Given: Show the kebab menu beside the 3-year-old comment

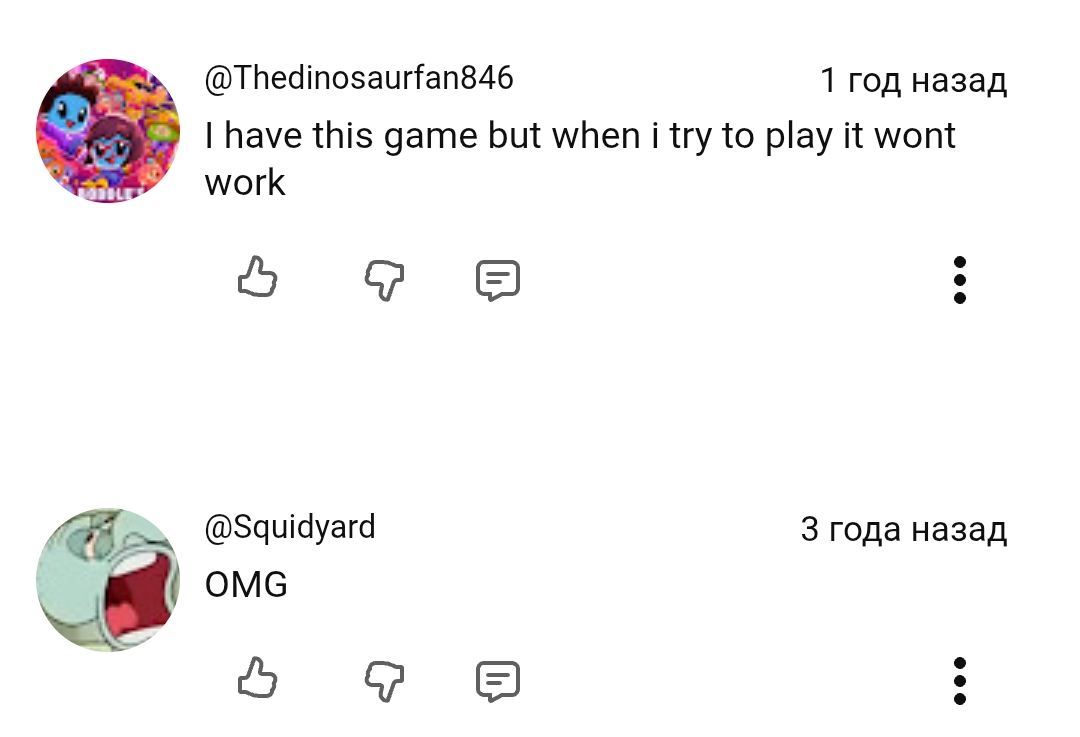Looking at the screenshot, I should click(960, 680).
